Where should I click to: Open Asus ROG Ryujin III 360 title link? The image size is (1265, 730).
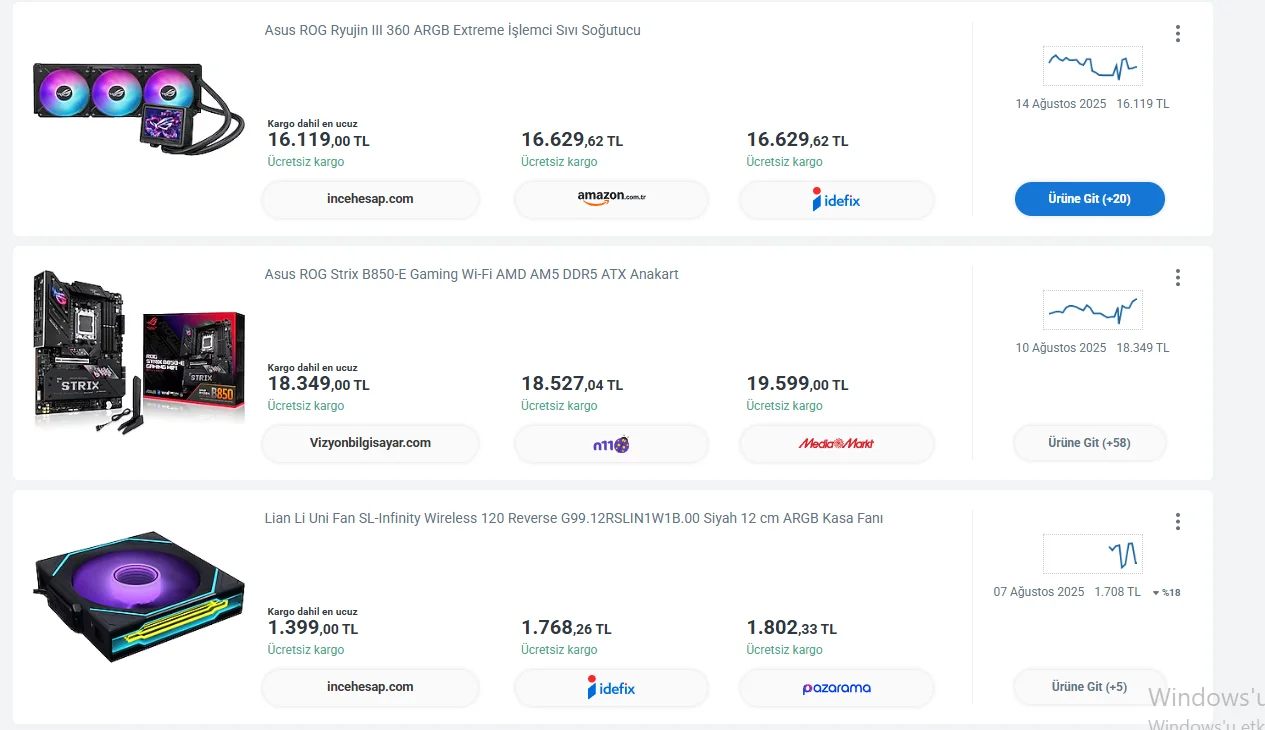coord(452,31)
